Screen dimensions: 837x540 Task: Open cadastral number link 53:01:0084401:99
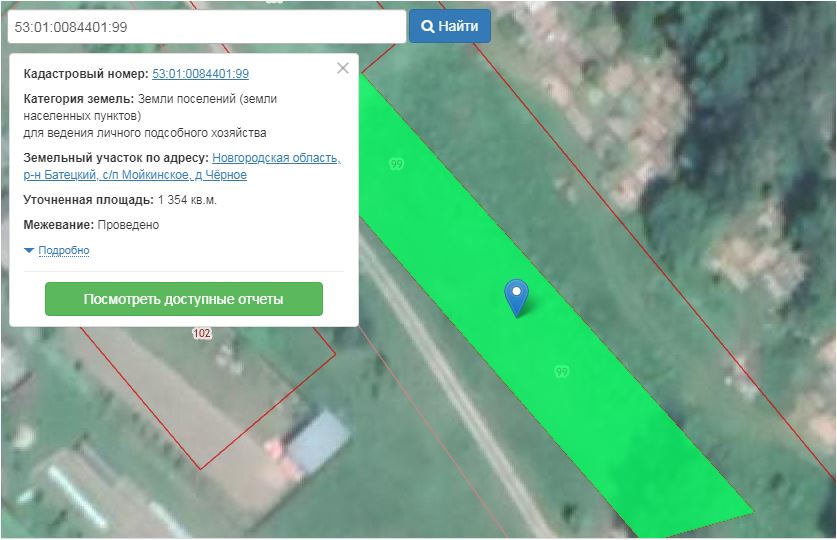click(x=200, y=74)
